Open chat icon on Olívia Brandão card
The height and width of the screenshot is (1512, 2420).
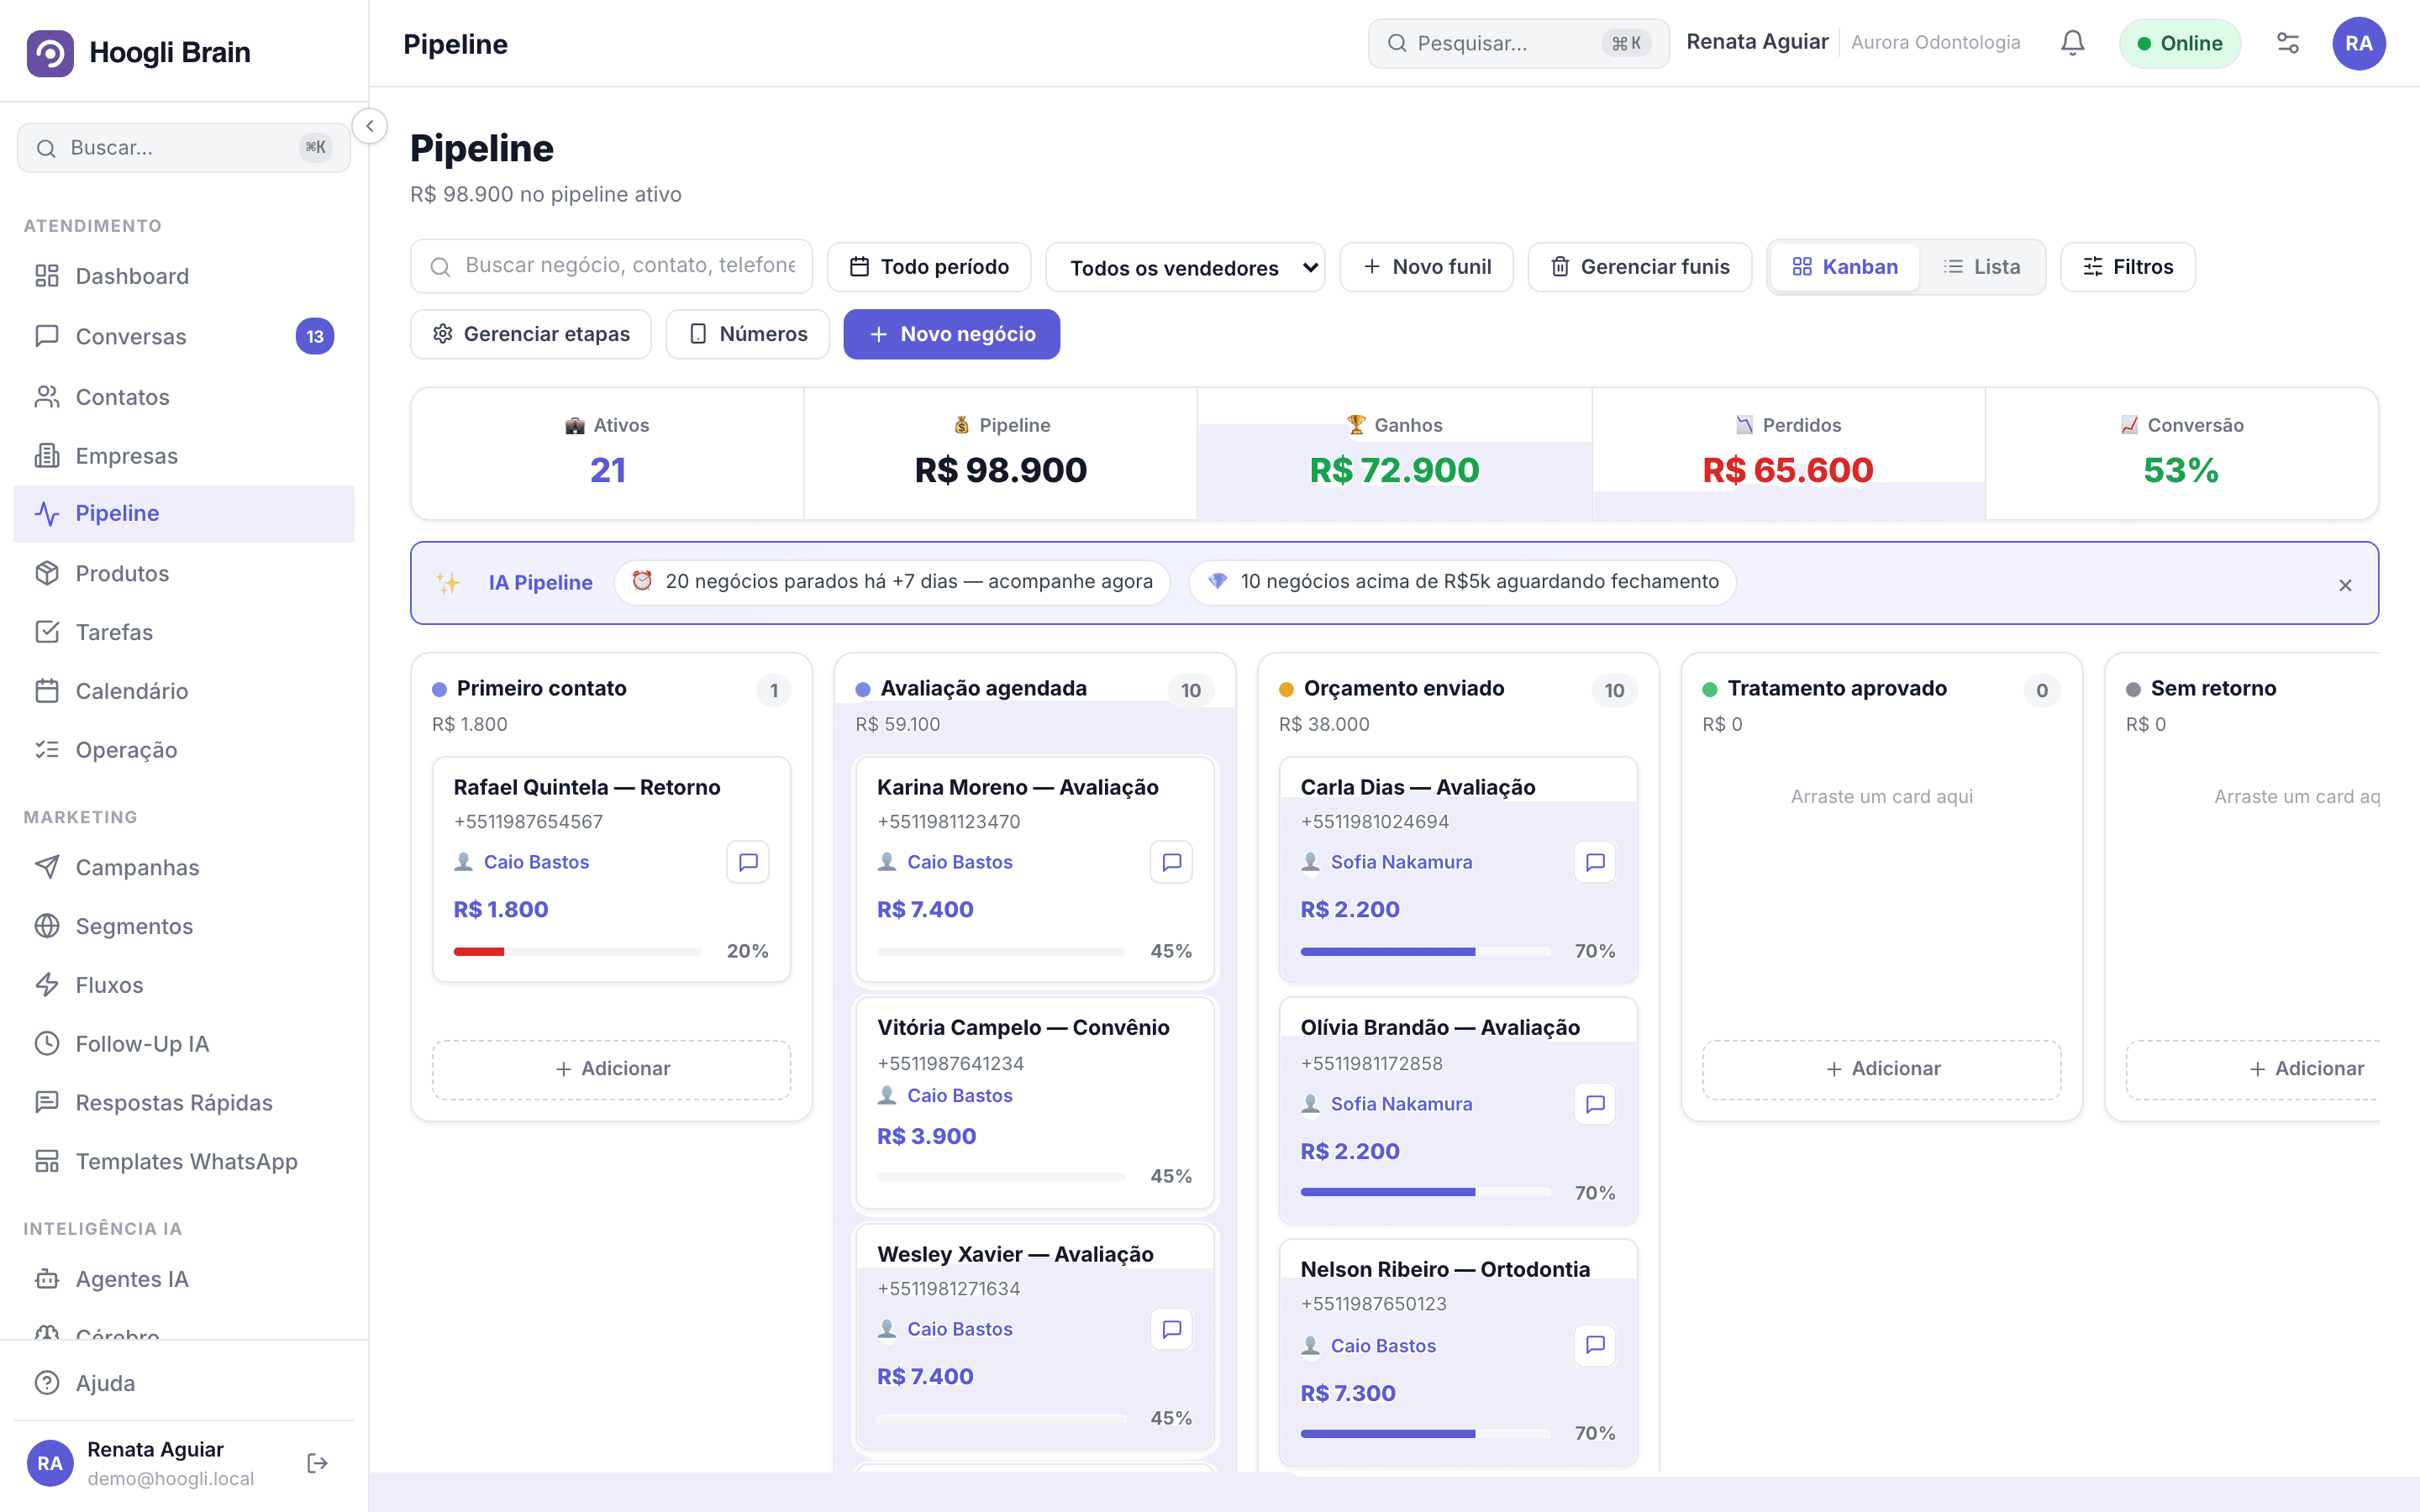[1595, 1104]
